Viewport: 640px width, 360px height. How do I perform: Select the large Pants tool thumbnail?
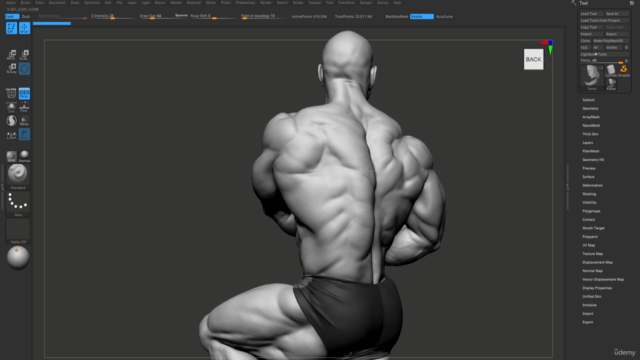point(592,77)
